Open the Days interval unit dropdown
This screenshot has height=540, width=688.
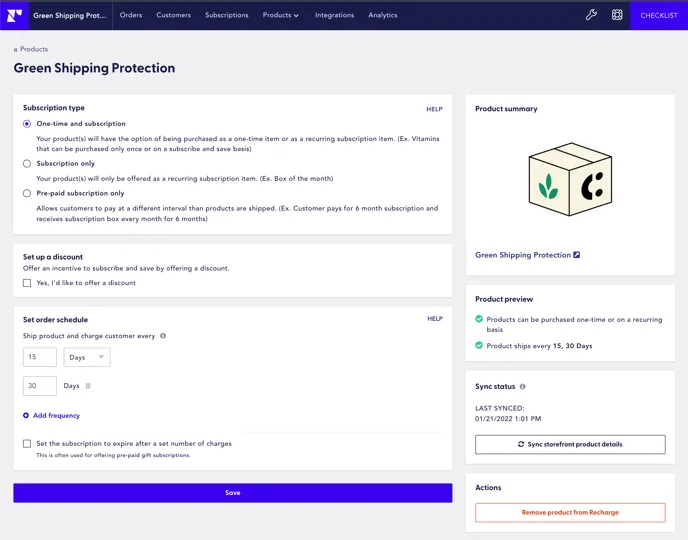click(87, 357)
